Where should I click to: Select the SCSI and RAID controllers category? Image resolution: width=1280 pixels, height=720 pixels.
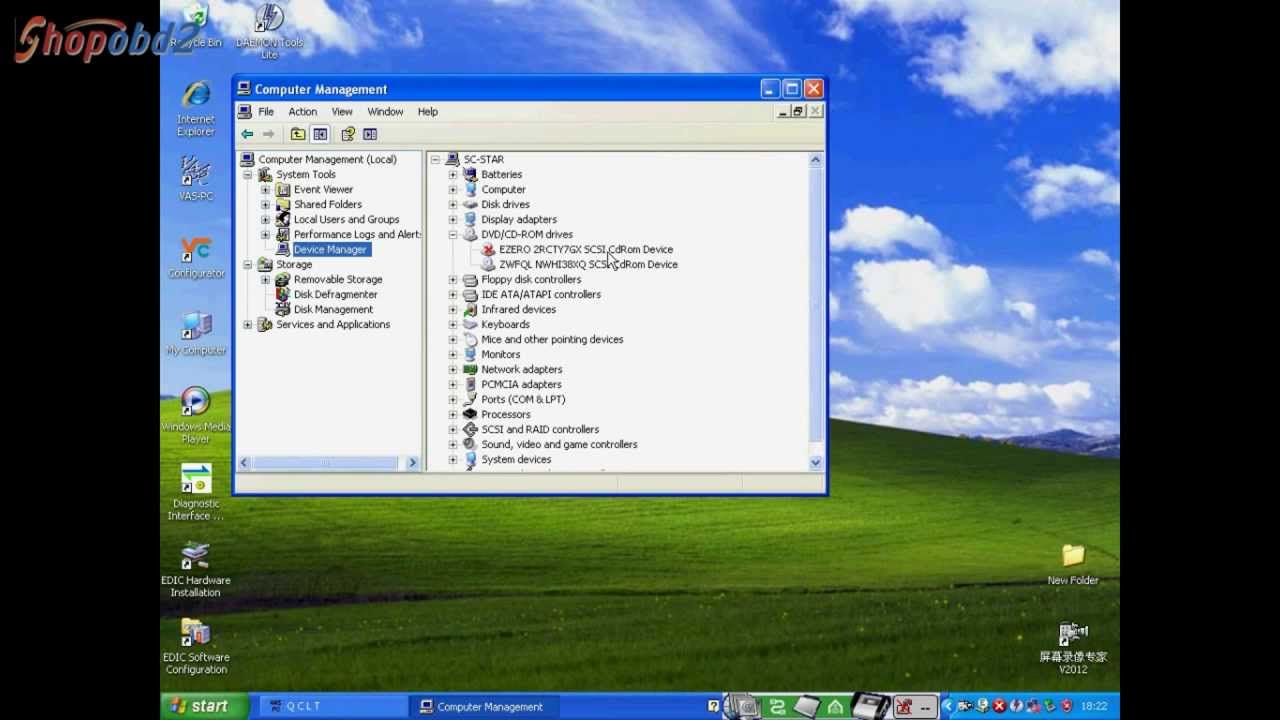point(540,429)
